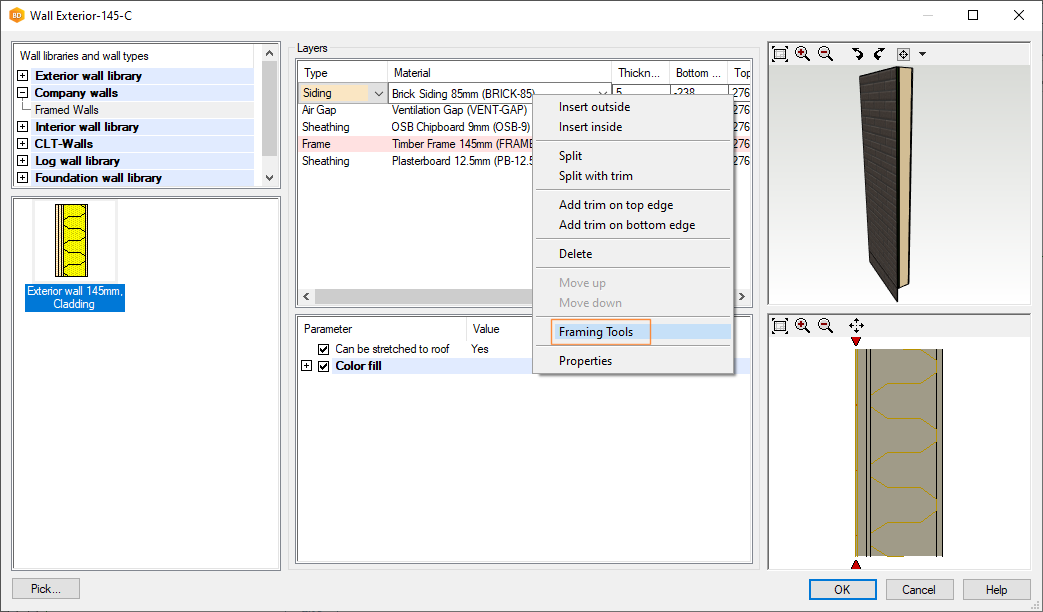Choose Framing Tools from context menu
This screenshot has width=1043, height=612.
coord(596,332)
